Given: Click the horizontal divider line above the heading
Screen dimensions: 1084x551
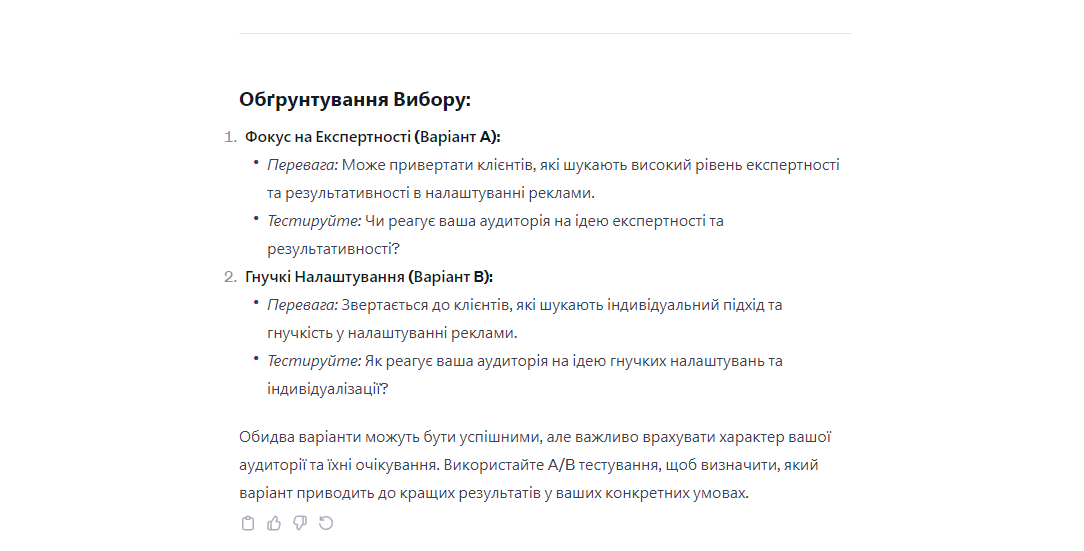Looking at the screenshot, I should click(x=545, y=34).
